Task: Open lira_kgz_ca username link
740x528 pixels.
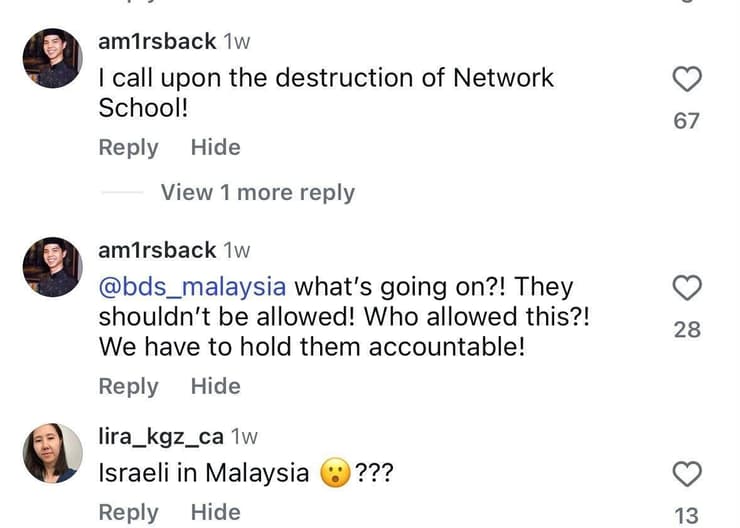Action: click(161, 436)
